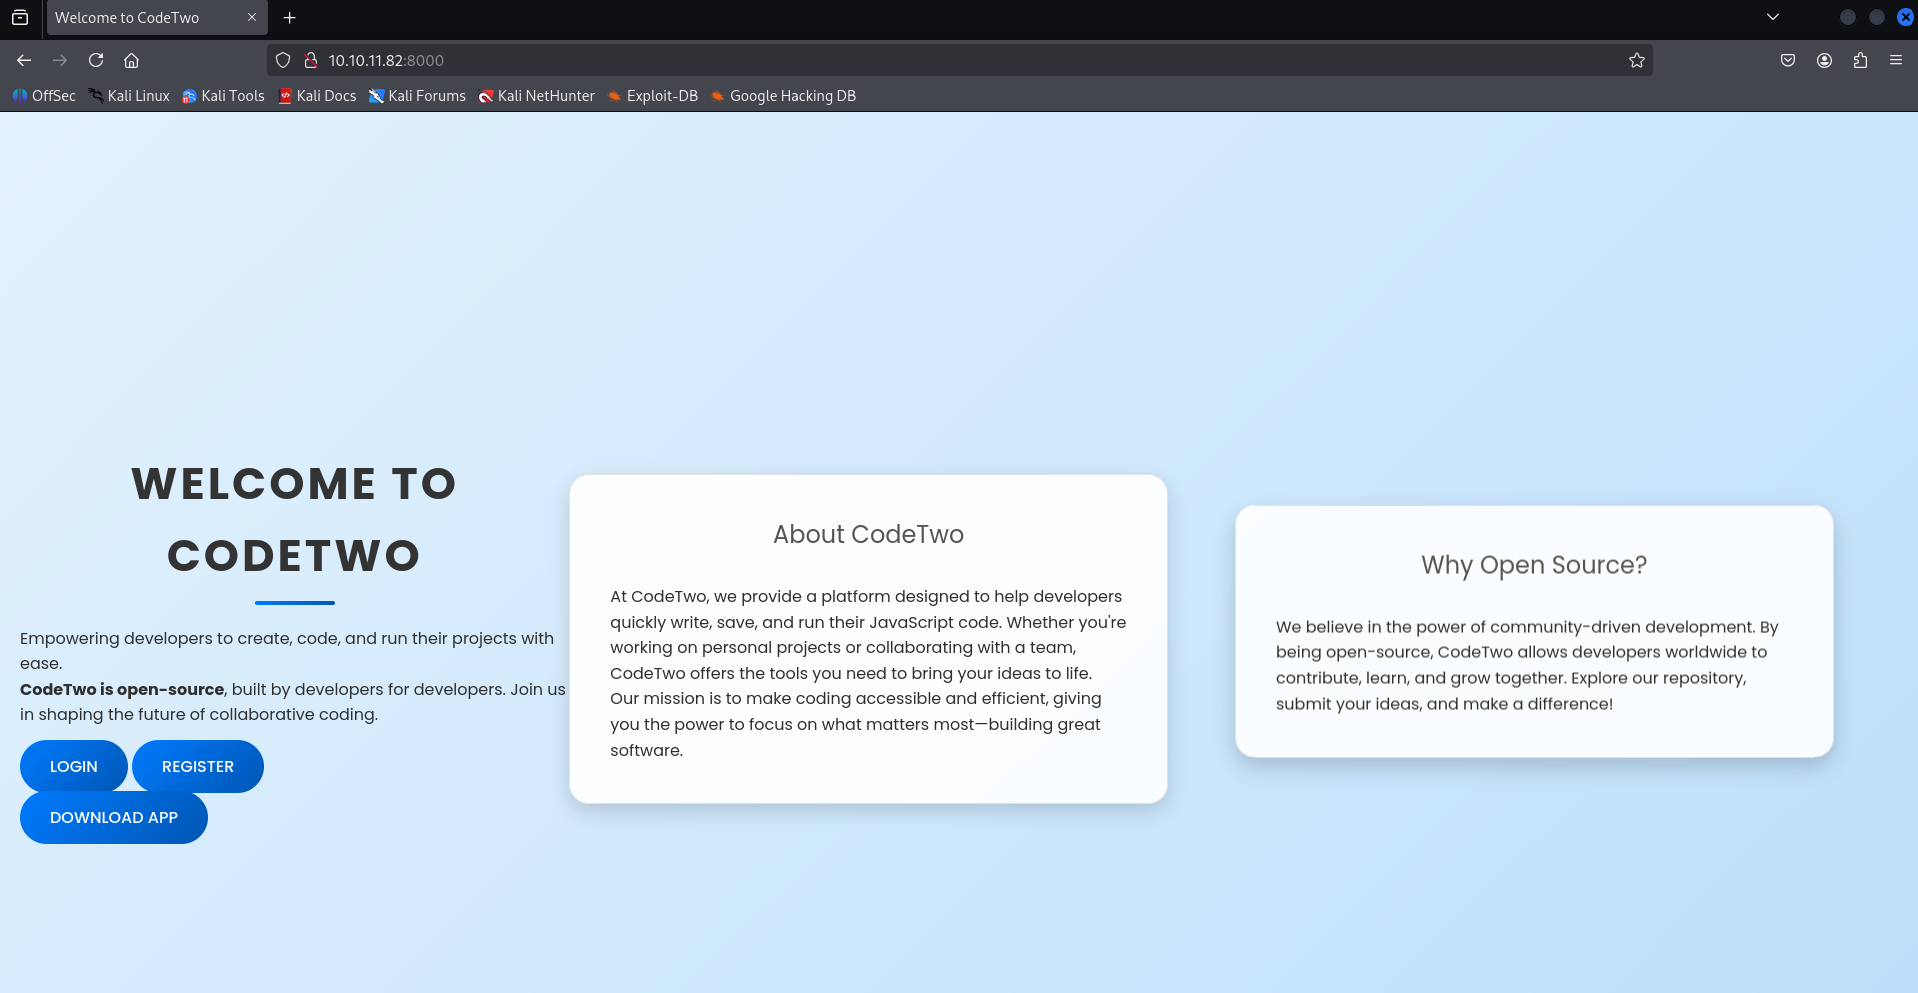Click the WELCOME TO CODETWO title

(294, 519)
